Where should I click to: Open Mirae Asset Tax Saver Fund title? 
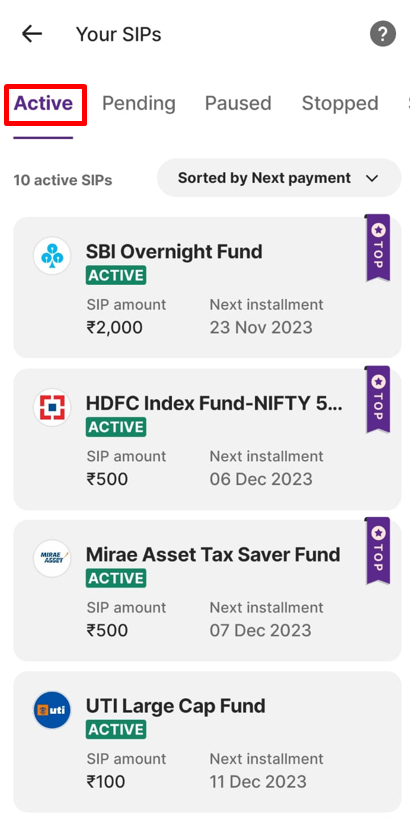(213, 555)
